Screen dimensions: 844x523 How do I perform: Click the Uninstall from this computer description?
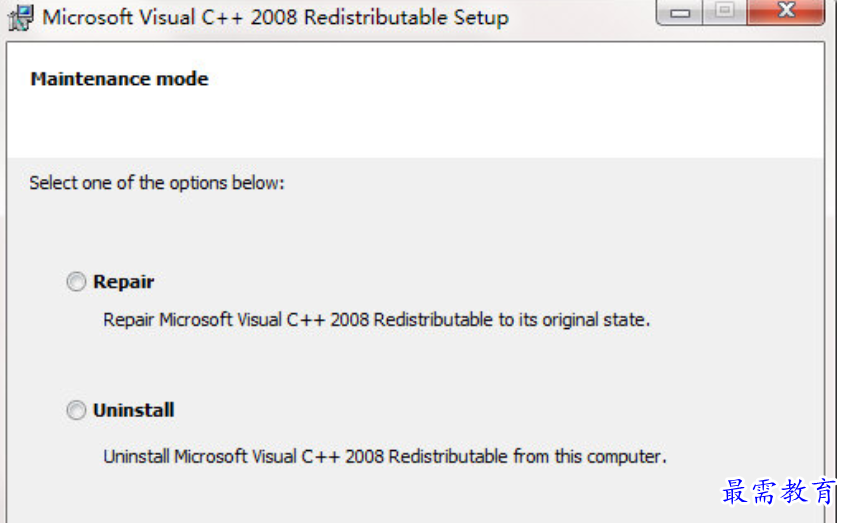pyautogui.click(x=385, y=456)
